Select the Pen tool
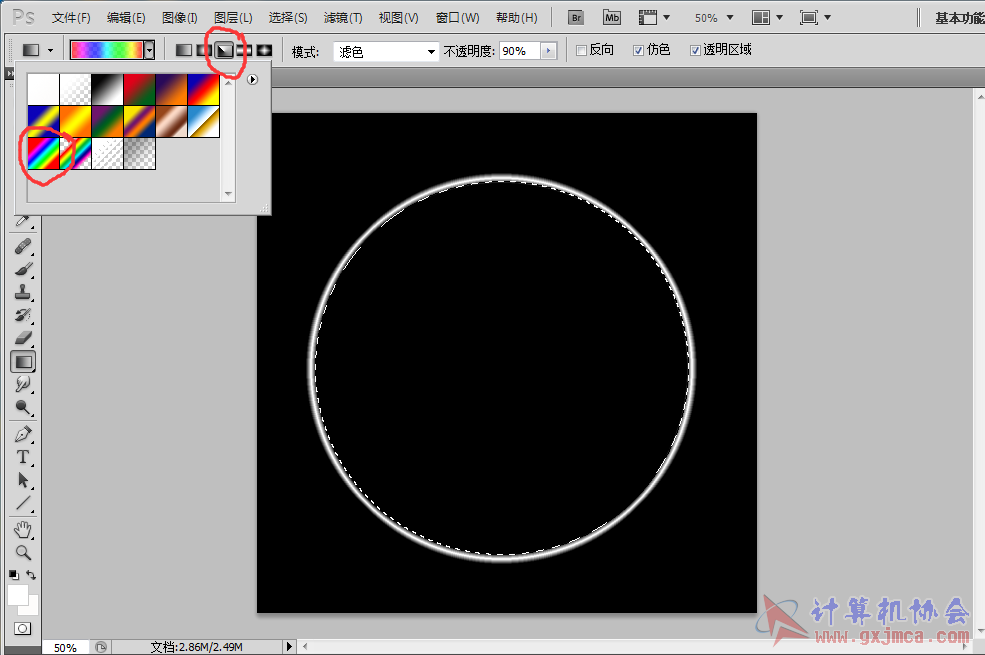Screen dimensions: 985x655 click(23, 434)
